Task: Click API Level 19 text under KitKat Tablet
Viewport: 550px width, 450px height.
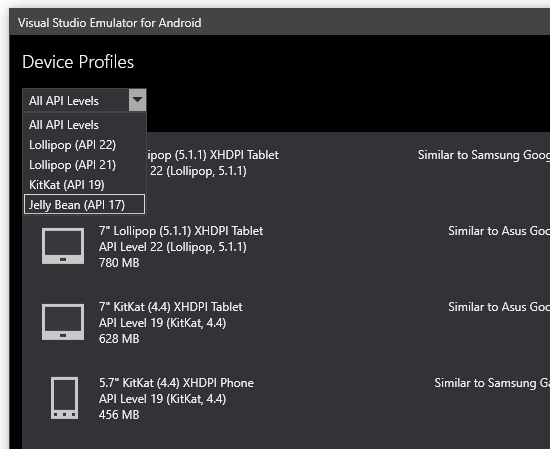Action: pyautogui.click(x=162, y=323)
